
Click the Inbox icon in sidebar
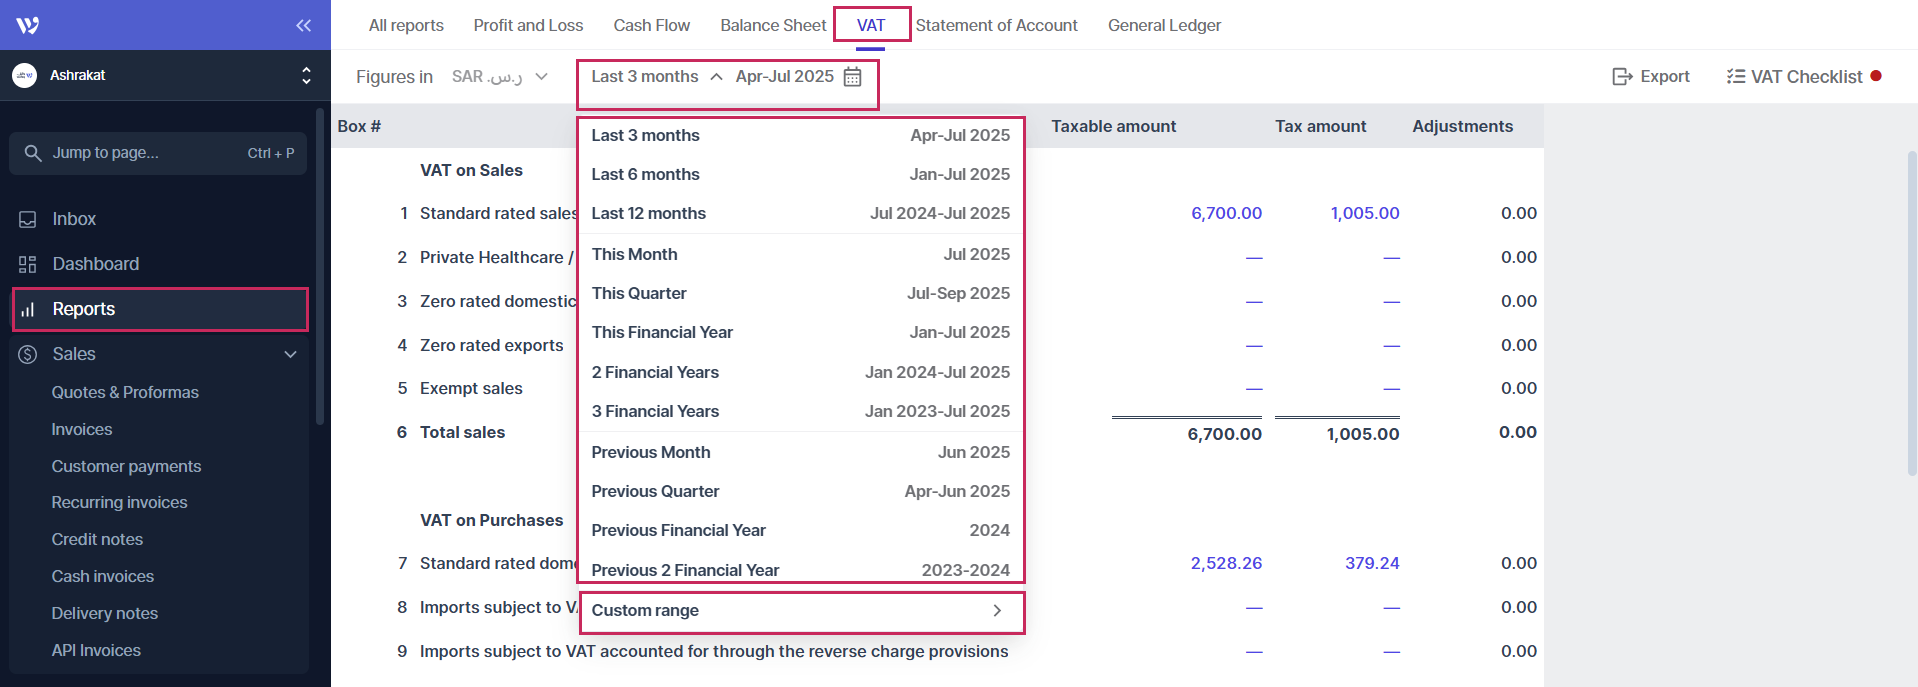(x=28, y=219)
